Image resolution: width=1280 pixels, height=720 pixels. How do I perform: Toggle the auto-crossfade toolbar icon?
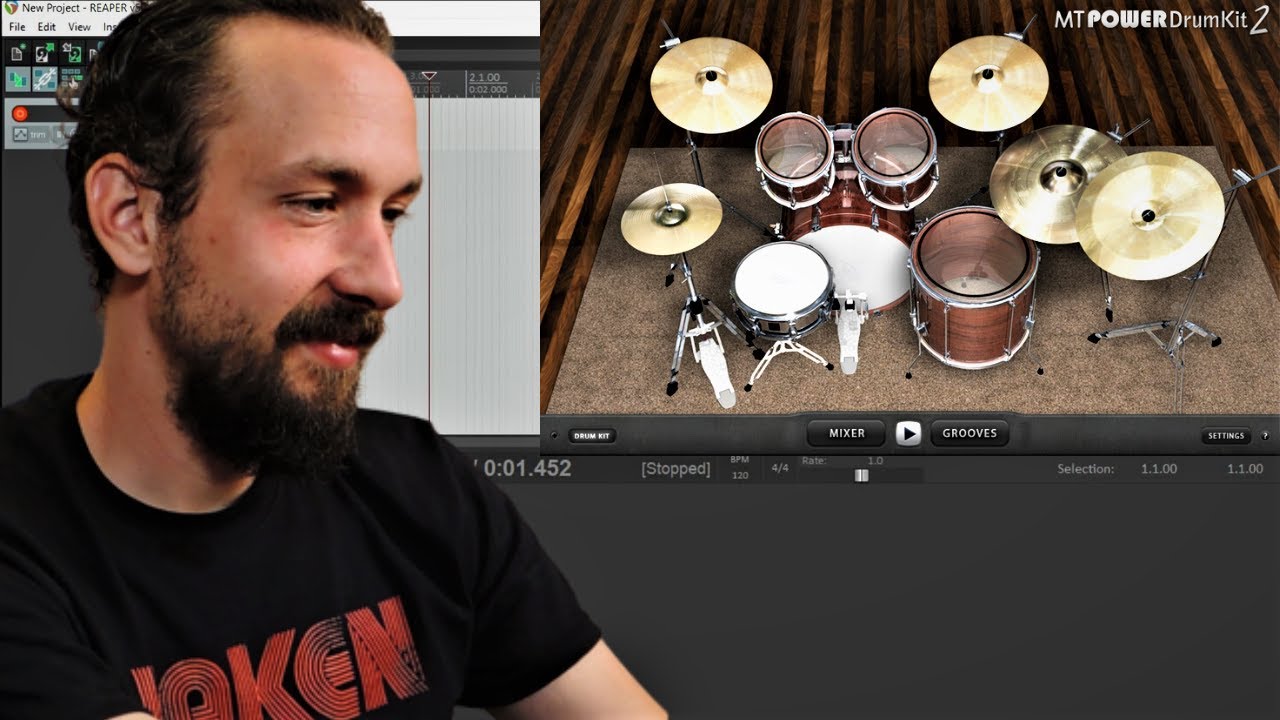[x=17, y=79]
